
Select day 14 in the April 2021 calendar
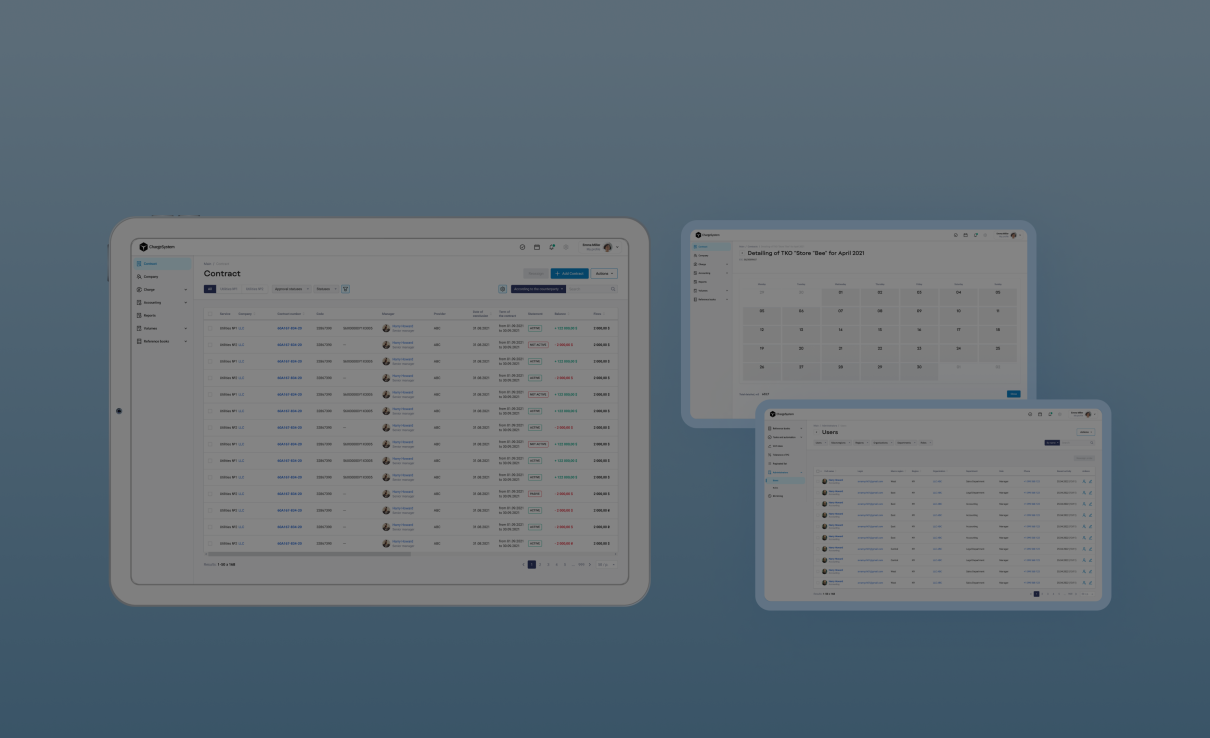click(840, 329)
